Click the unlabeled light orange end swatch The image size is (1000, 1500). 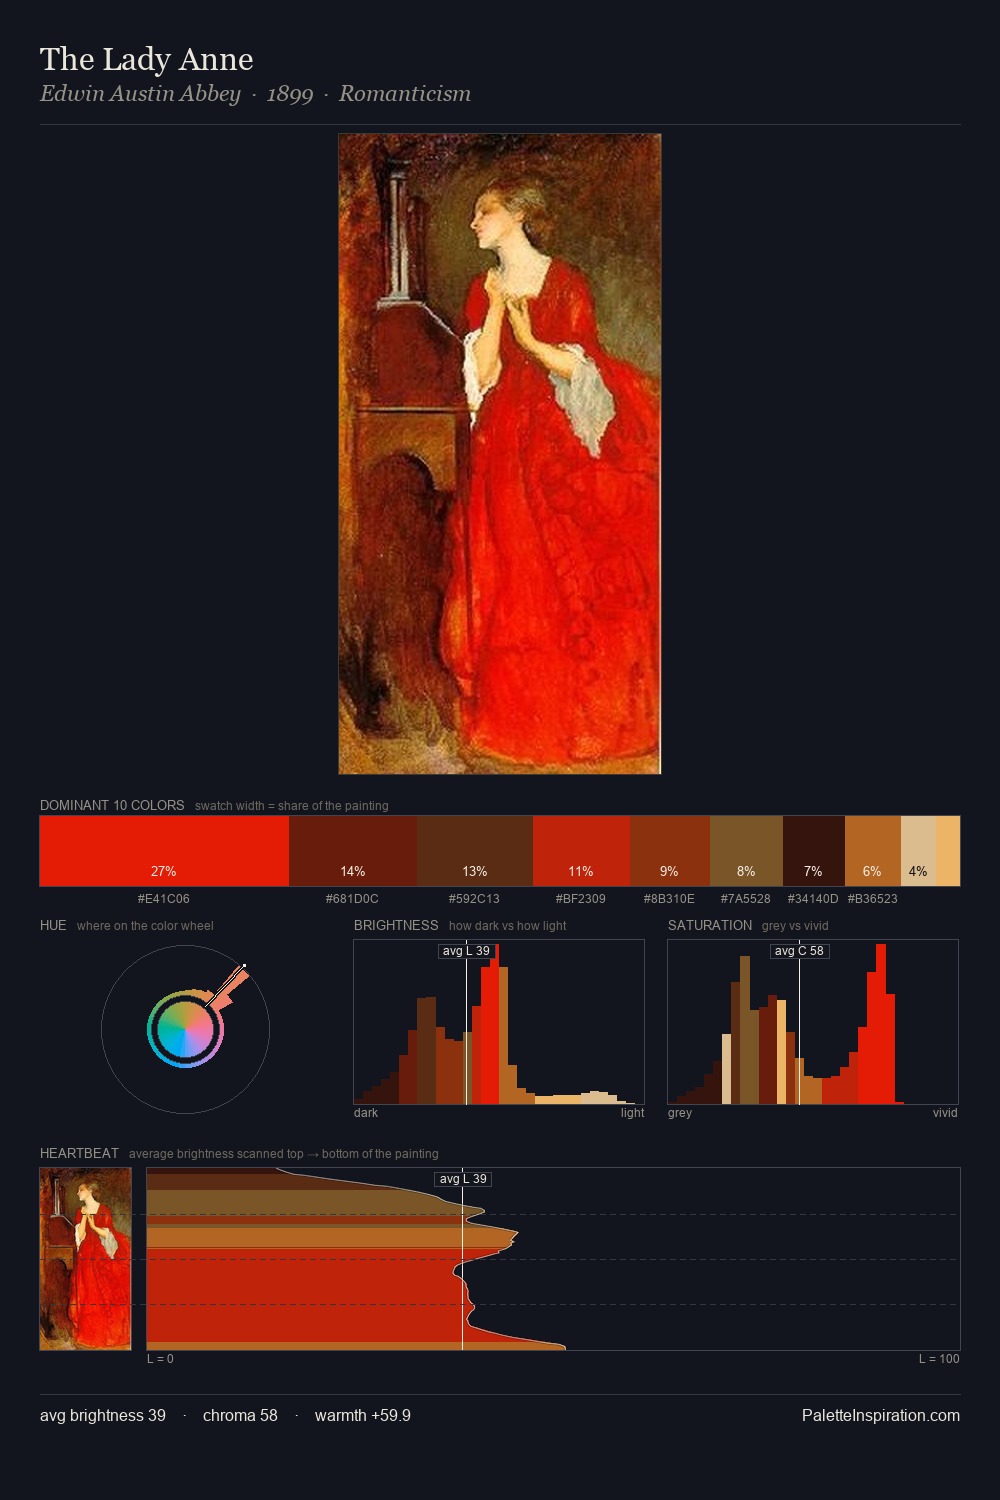[948, 851]
